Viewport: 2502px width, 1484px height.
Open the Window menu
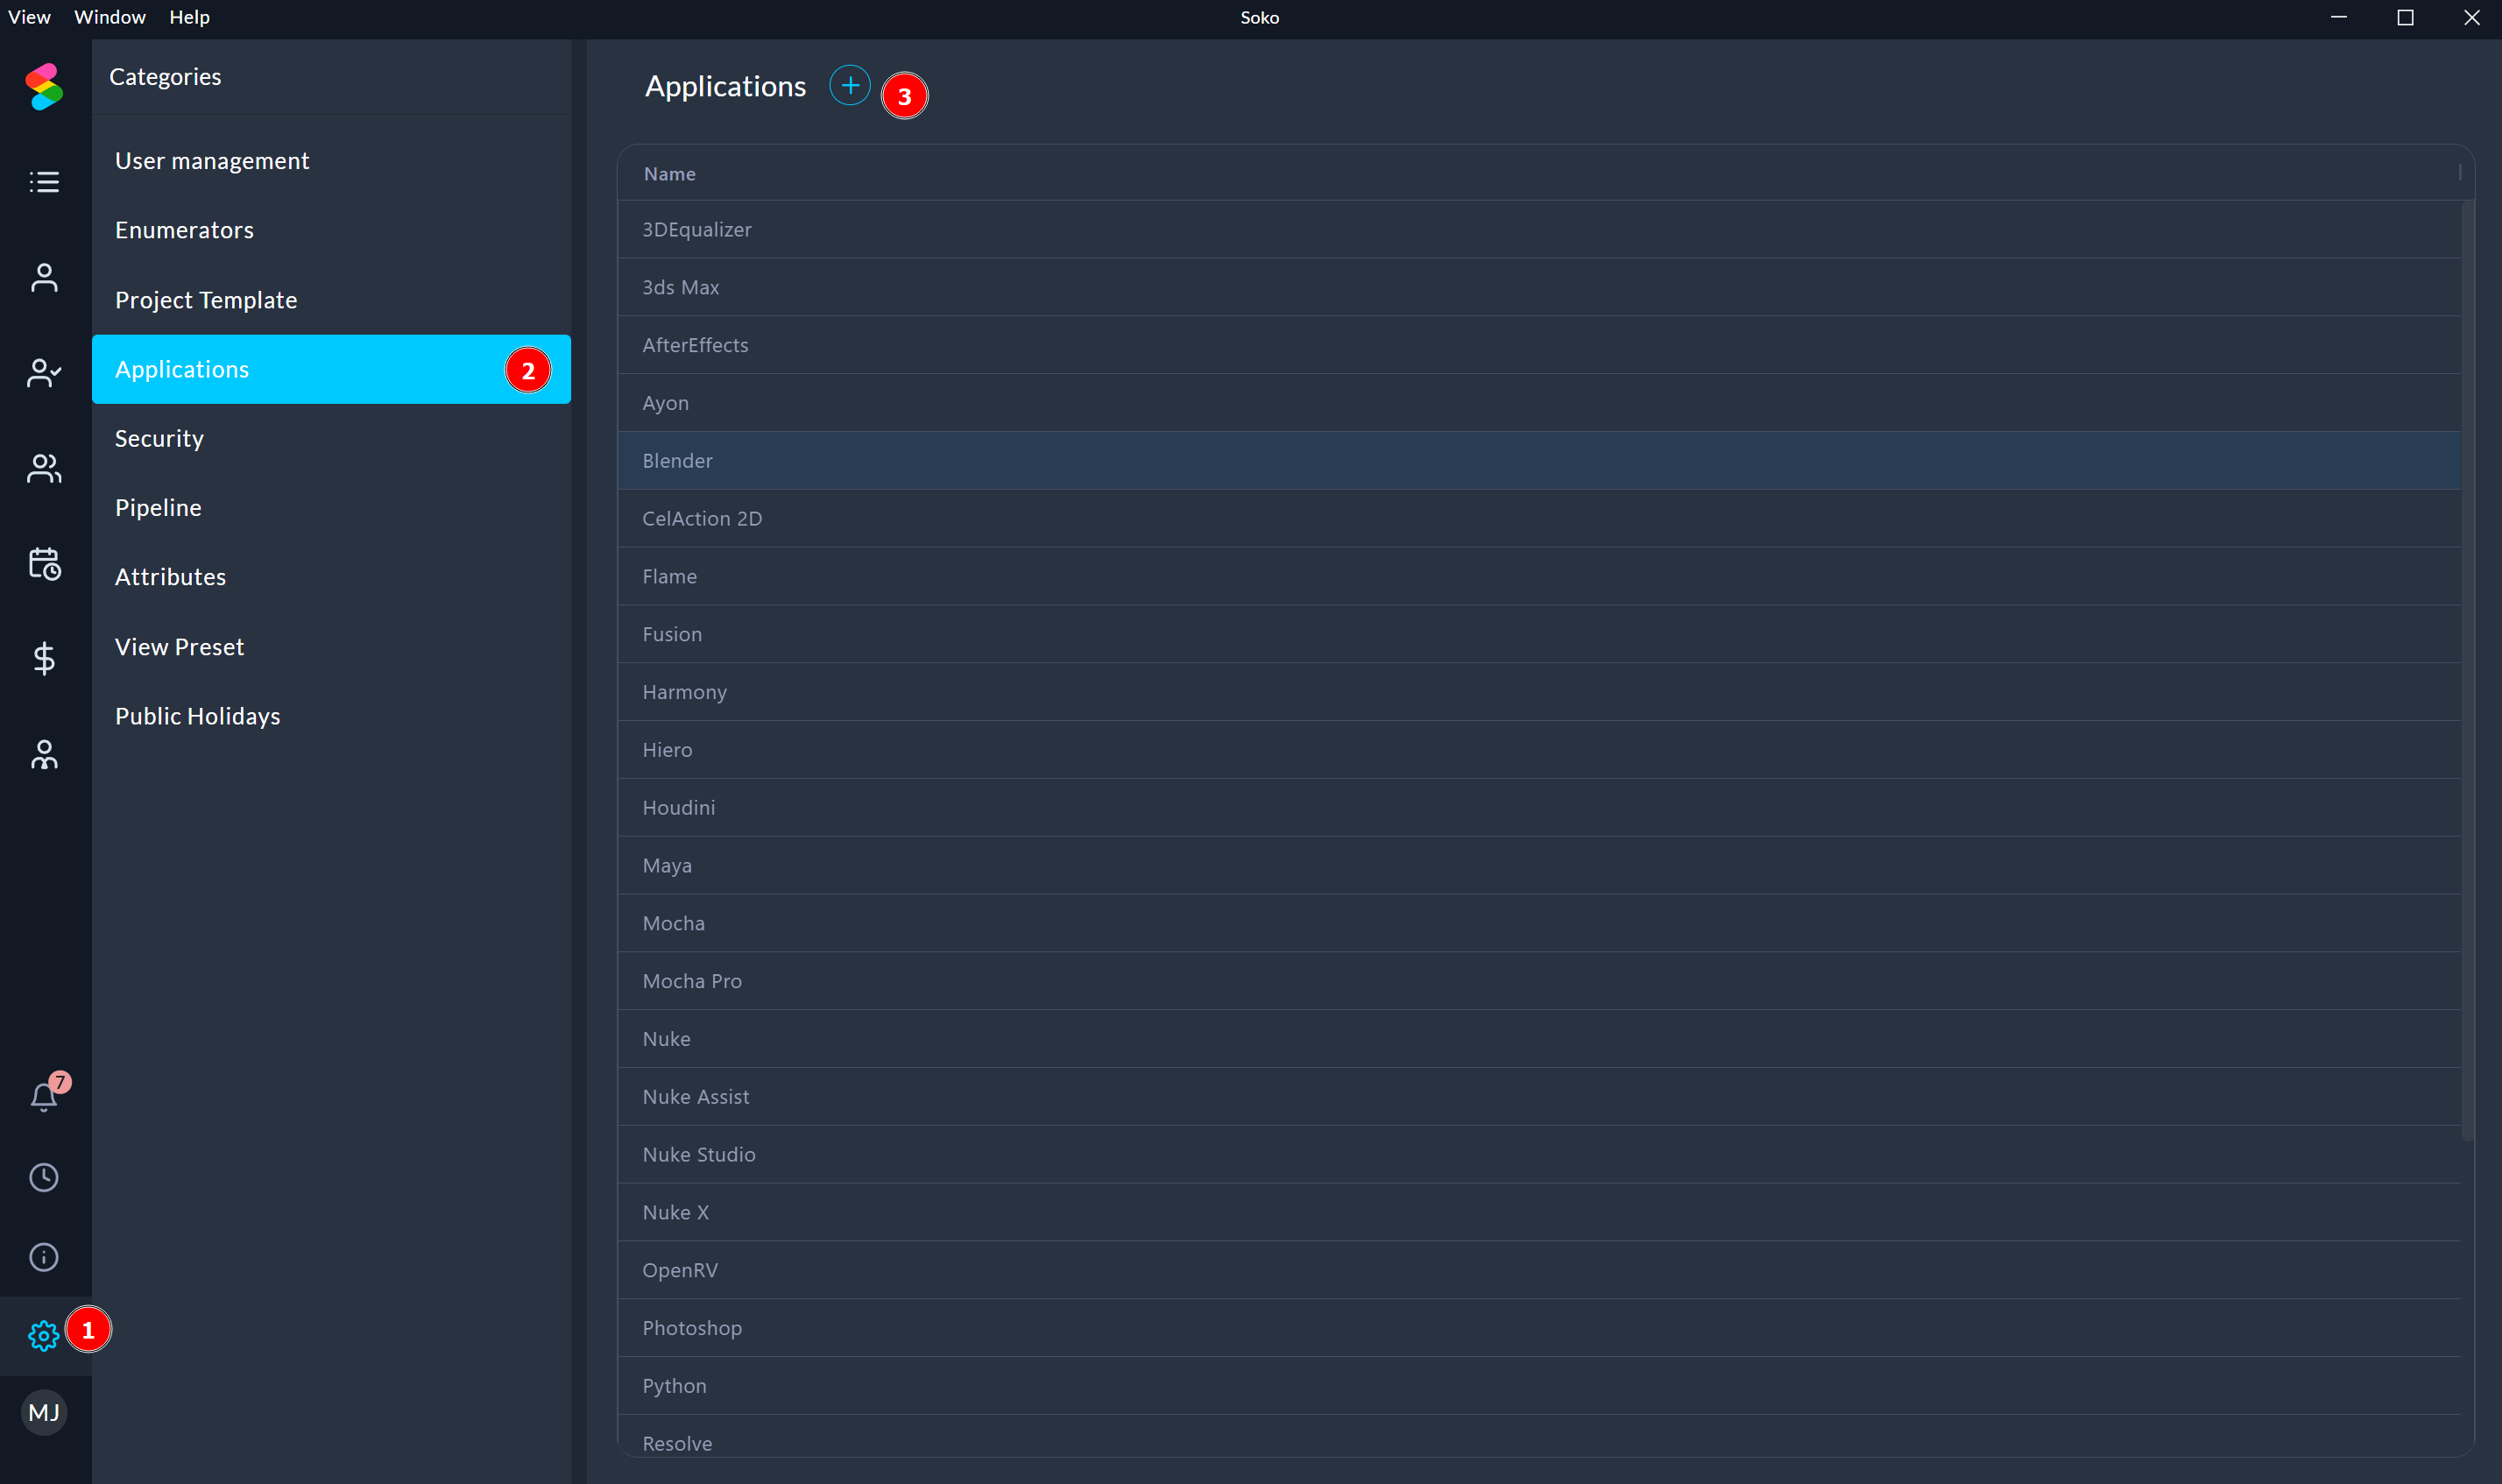109,17
